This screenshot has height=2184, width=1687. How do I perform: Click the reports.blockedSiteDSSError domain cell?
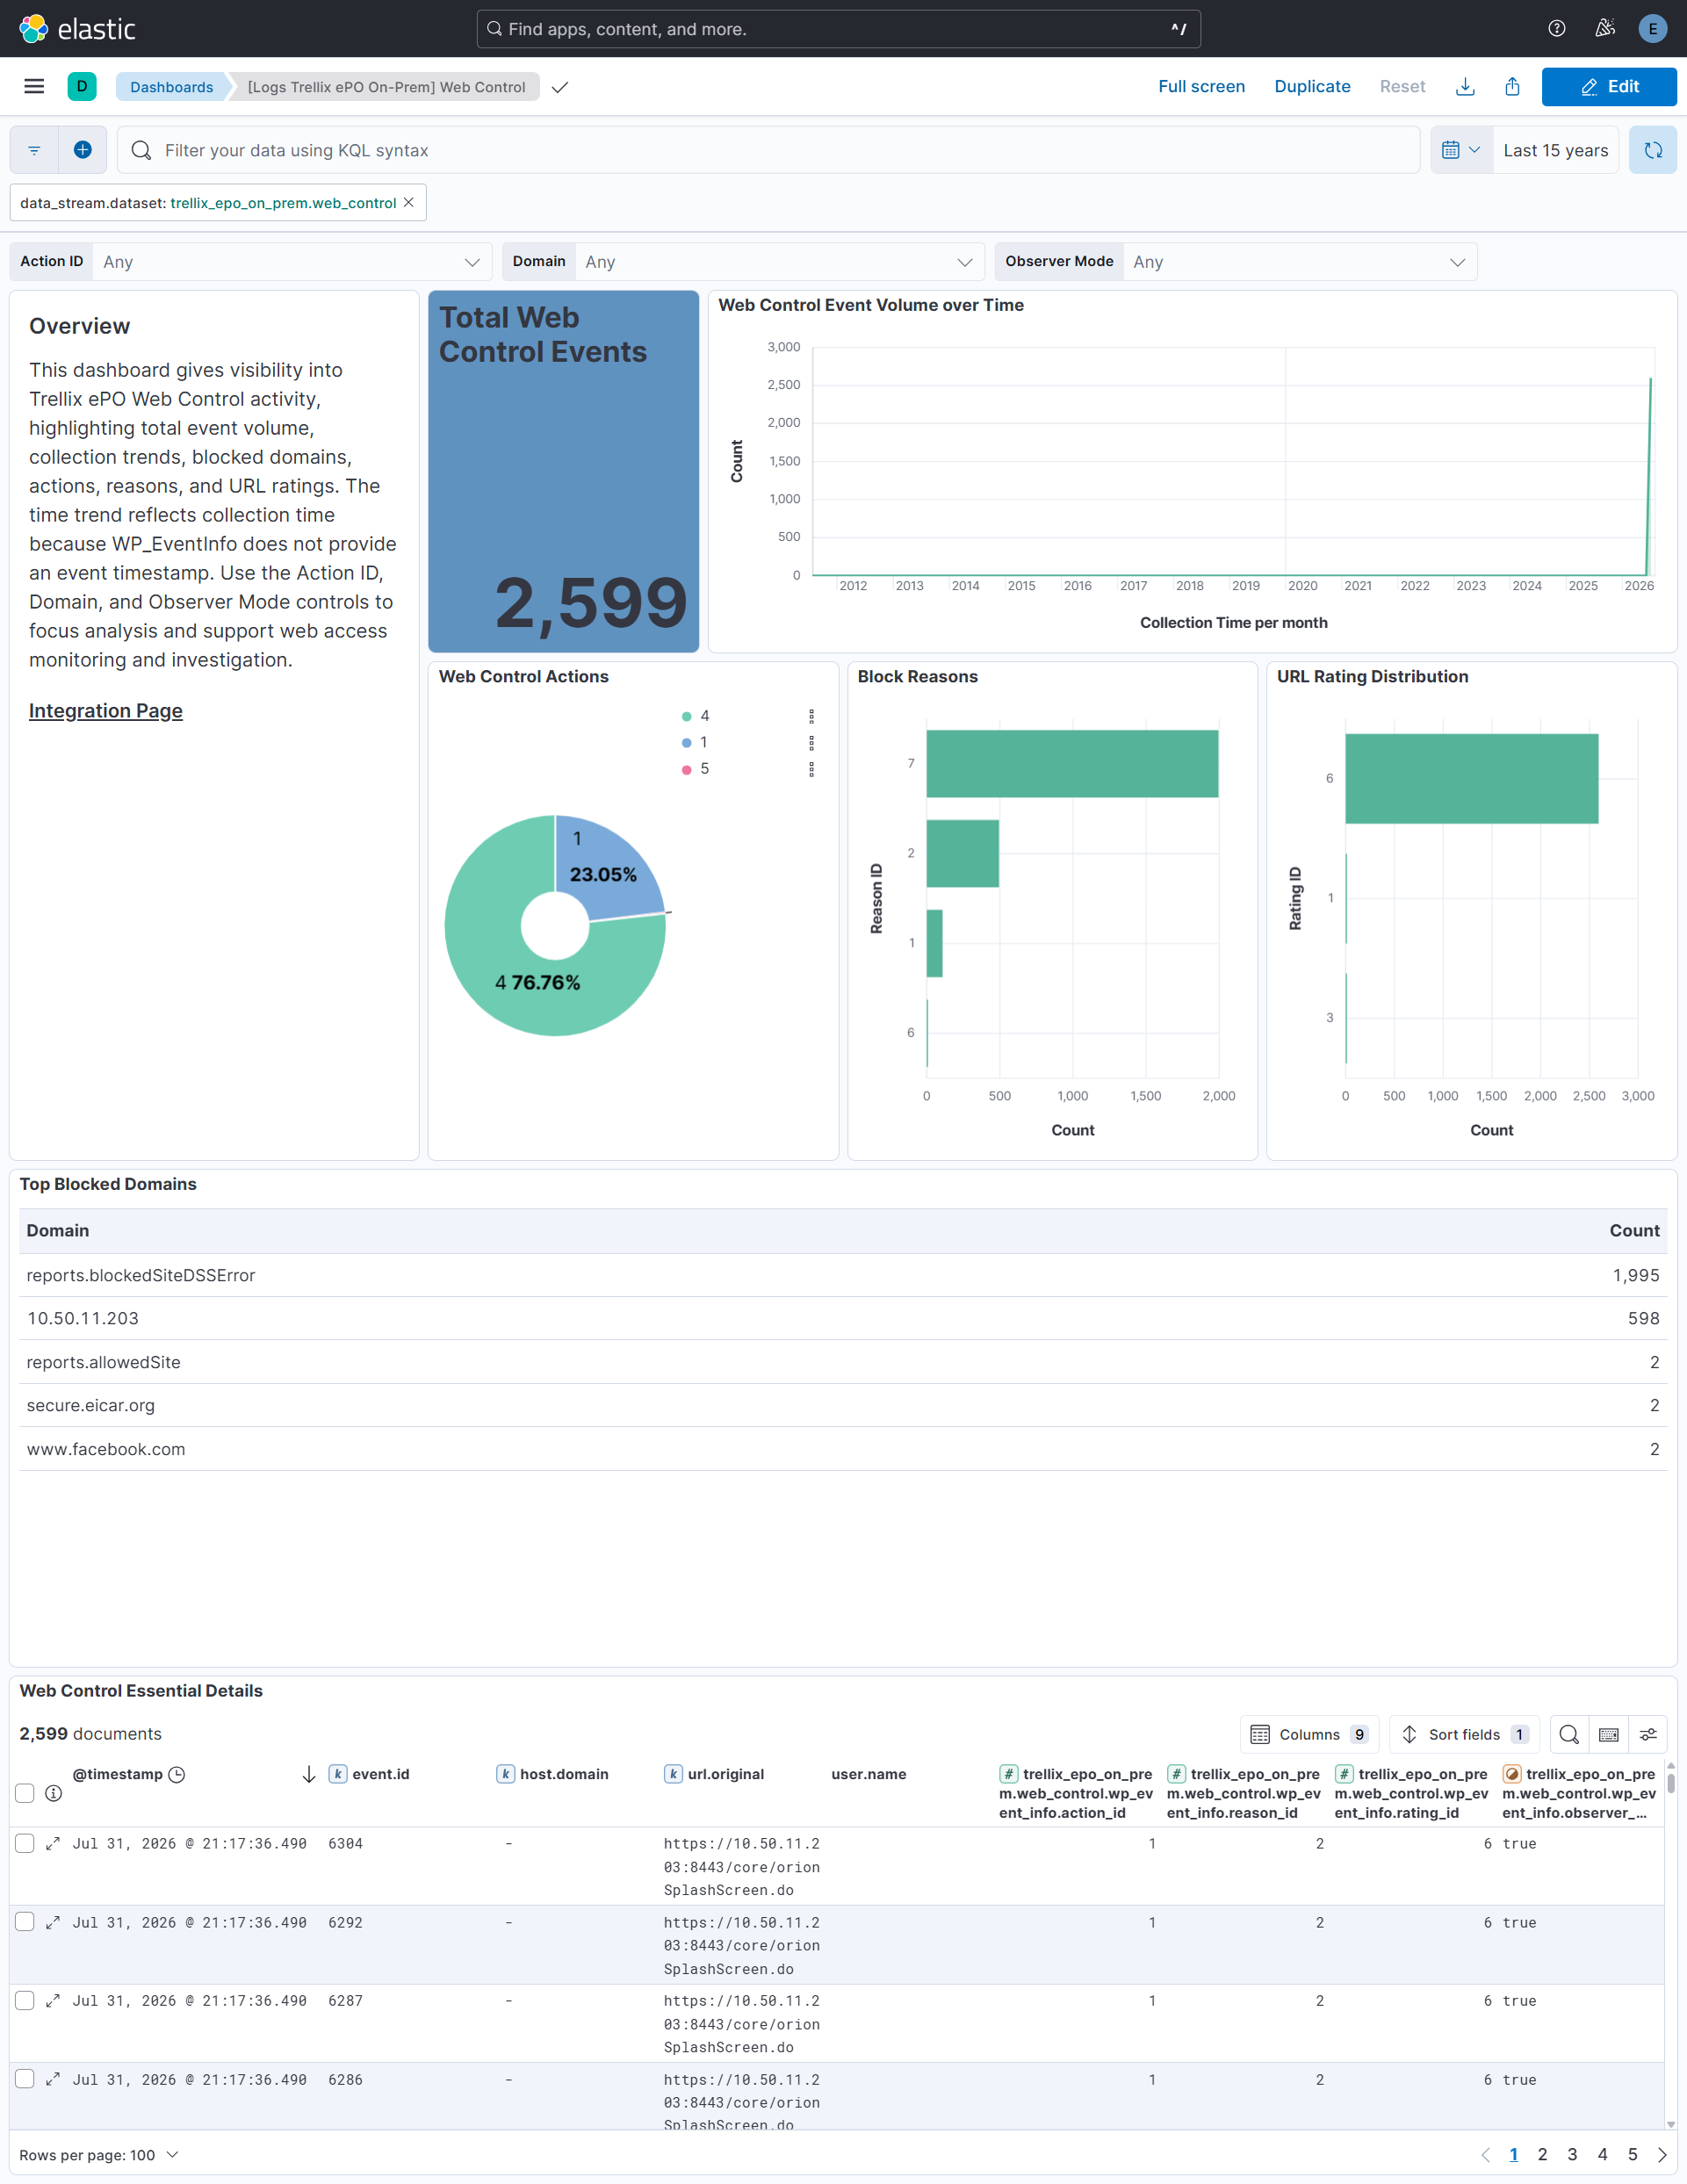click(x=141, y=1275)
